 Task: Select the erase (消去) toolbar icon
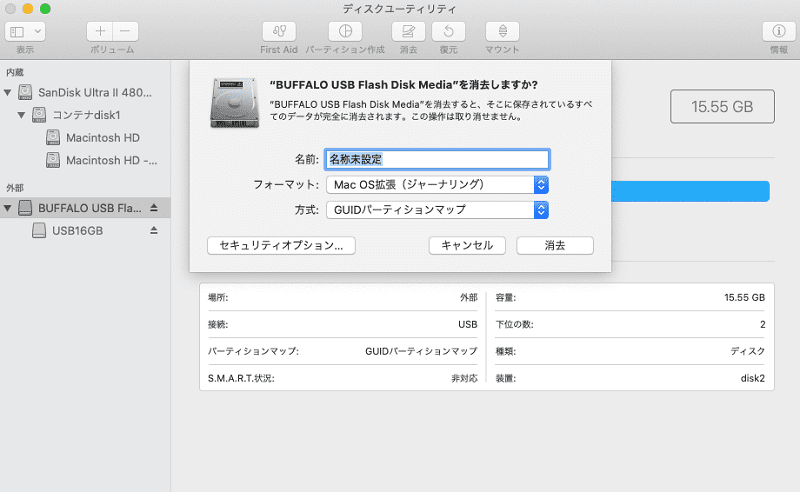pos(408,32)
